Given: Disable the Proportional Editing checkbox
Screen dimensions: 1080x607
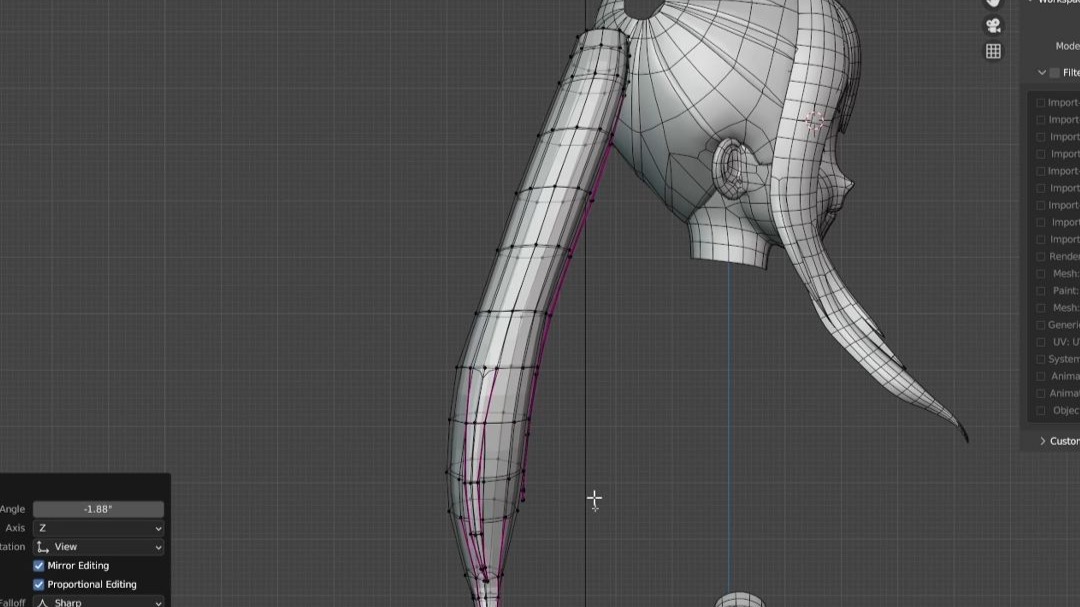Looking at the screenshot, I should (39, 585).
